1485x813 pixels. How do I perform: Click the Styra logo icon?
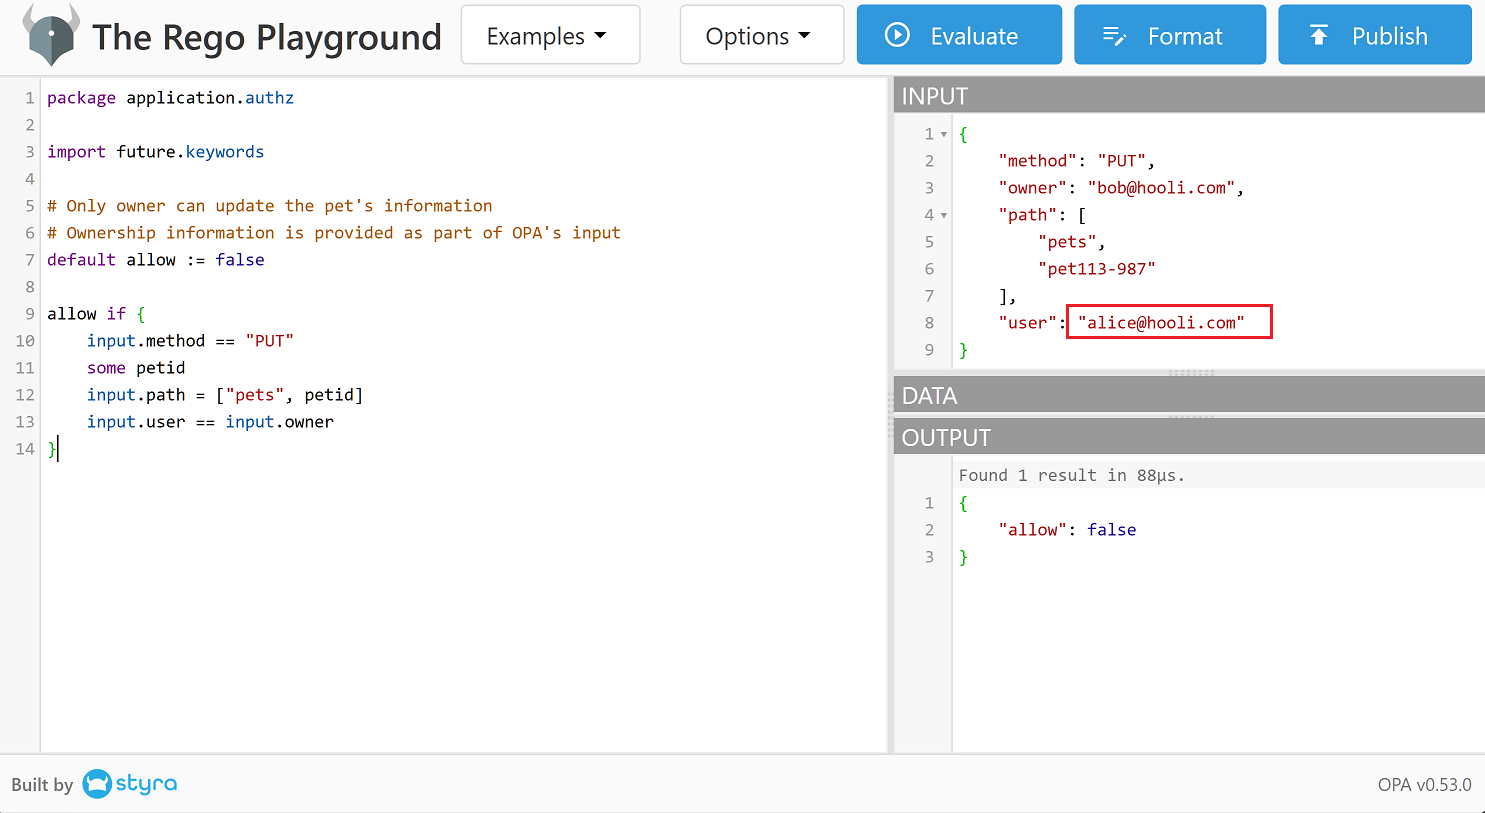click(x=97, y=784)
